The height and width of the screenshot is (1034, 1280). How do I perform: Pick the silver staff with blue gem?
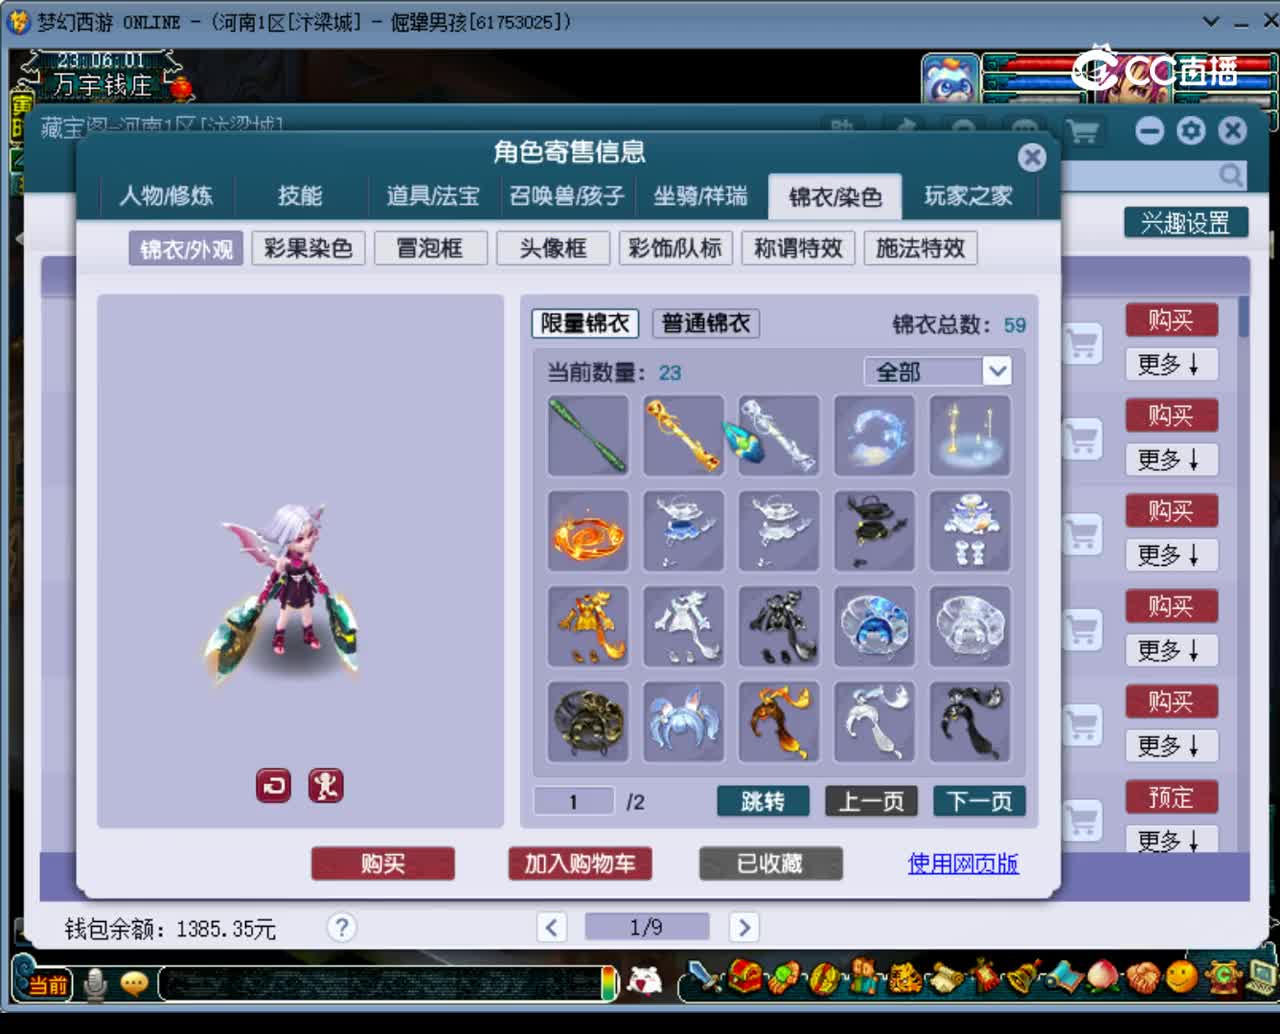pyautogui.click(x=779, y=435)
